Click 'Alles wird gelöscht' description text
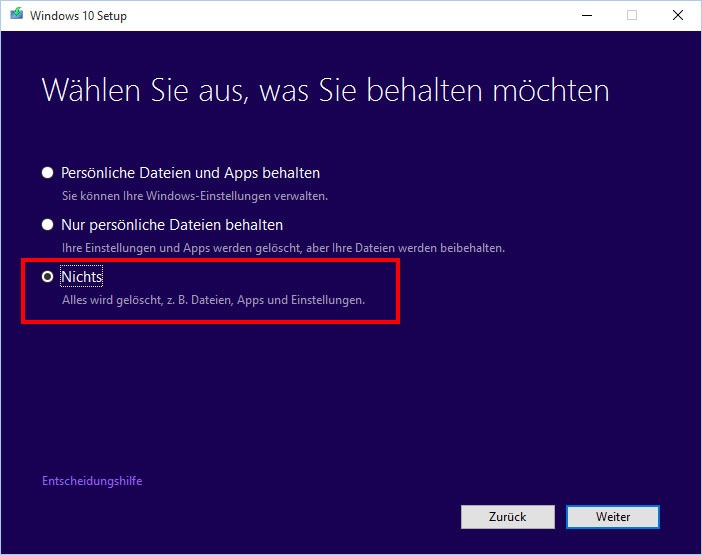Image resolution: width=702 pixels, height=555 pixels. 214,300
